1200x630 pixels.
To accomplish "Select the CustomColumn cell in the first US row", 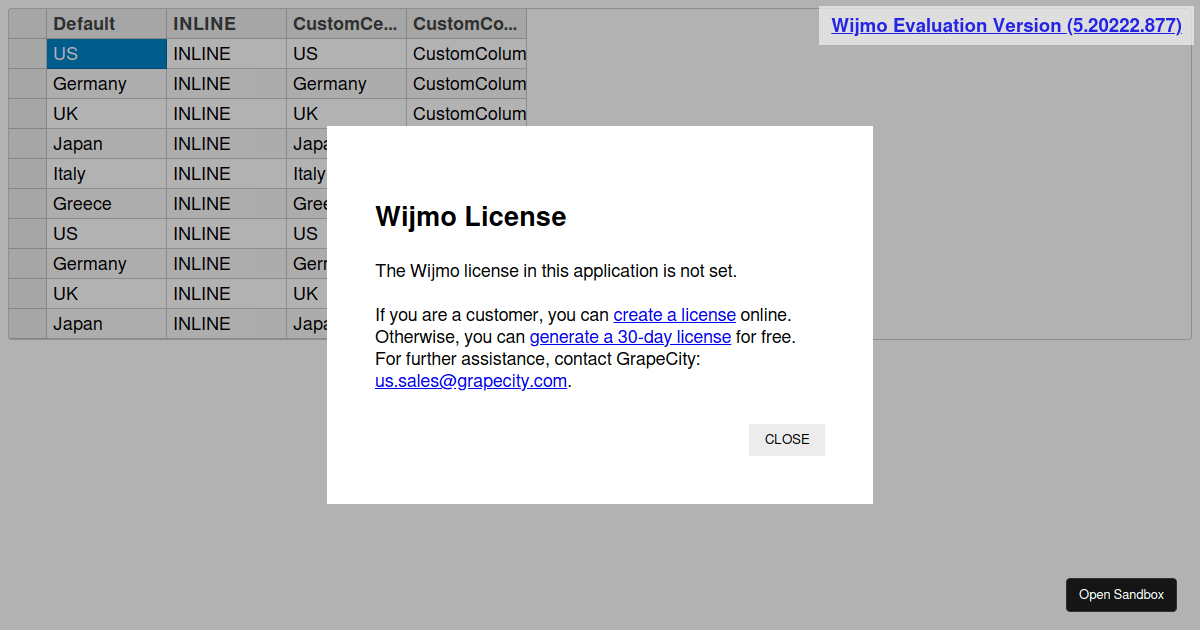I will tap(466, 54).
